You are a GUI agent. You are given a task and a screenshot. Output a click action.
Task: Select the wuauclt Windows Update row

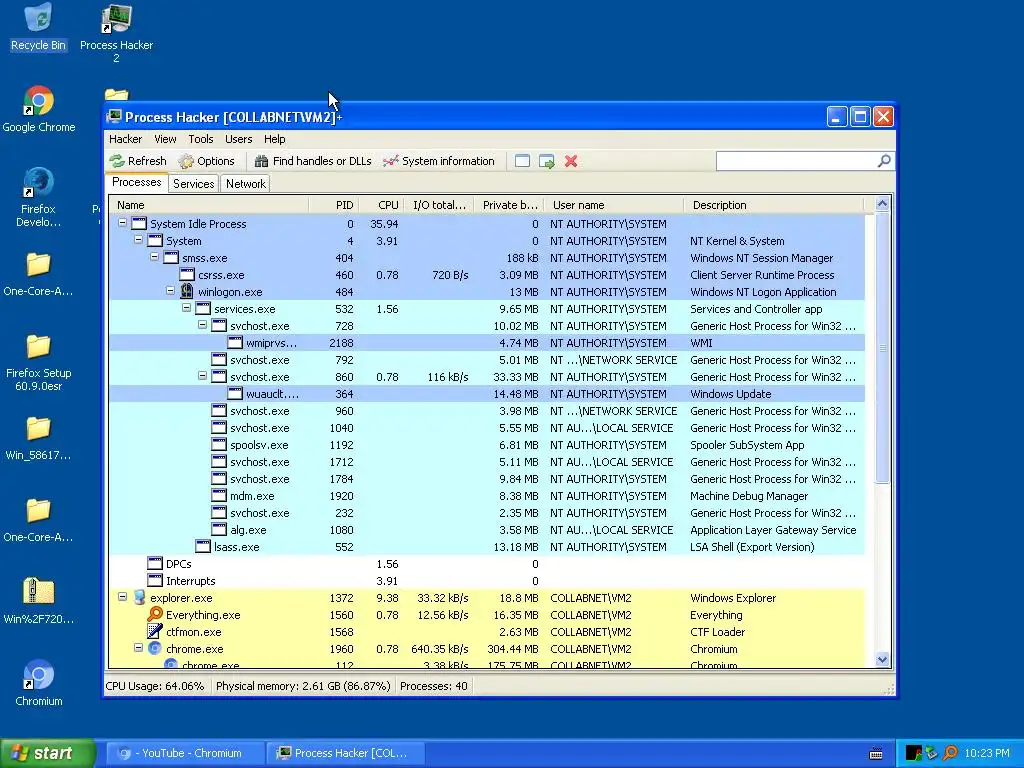point(487,394)
